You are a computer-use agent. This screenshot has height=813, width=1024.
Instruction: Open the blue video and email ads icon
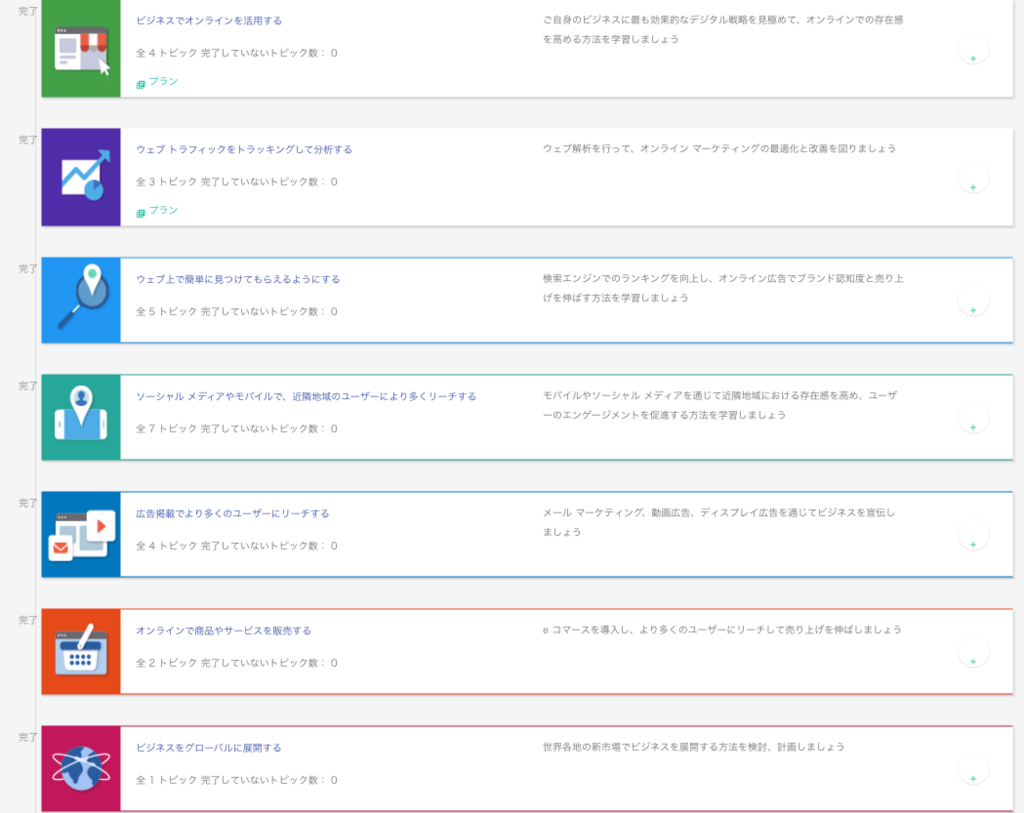(x=81, y=534)
